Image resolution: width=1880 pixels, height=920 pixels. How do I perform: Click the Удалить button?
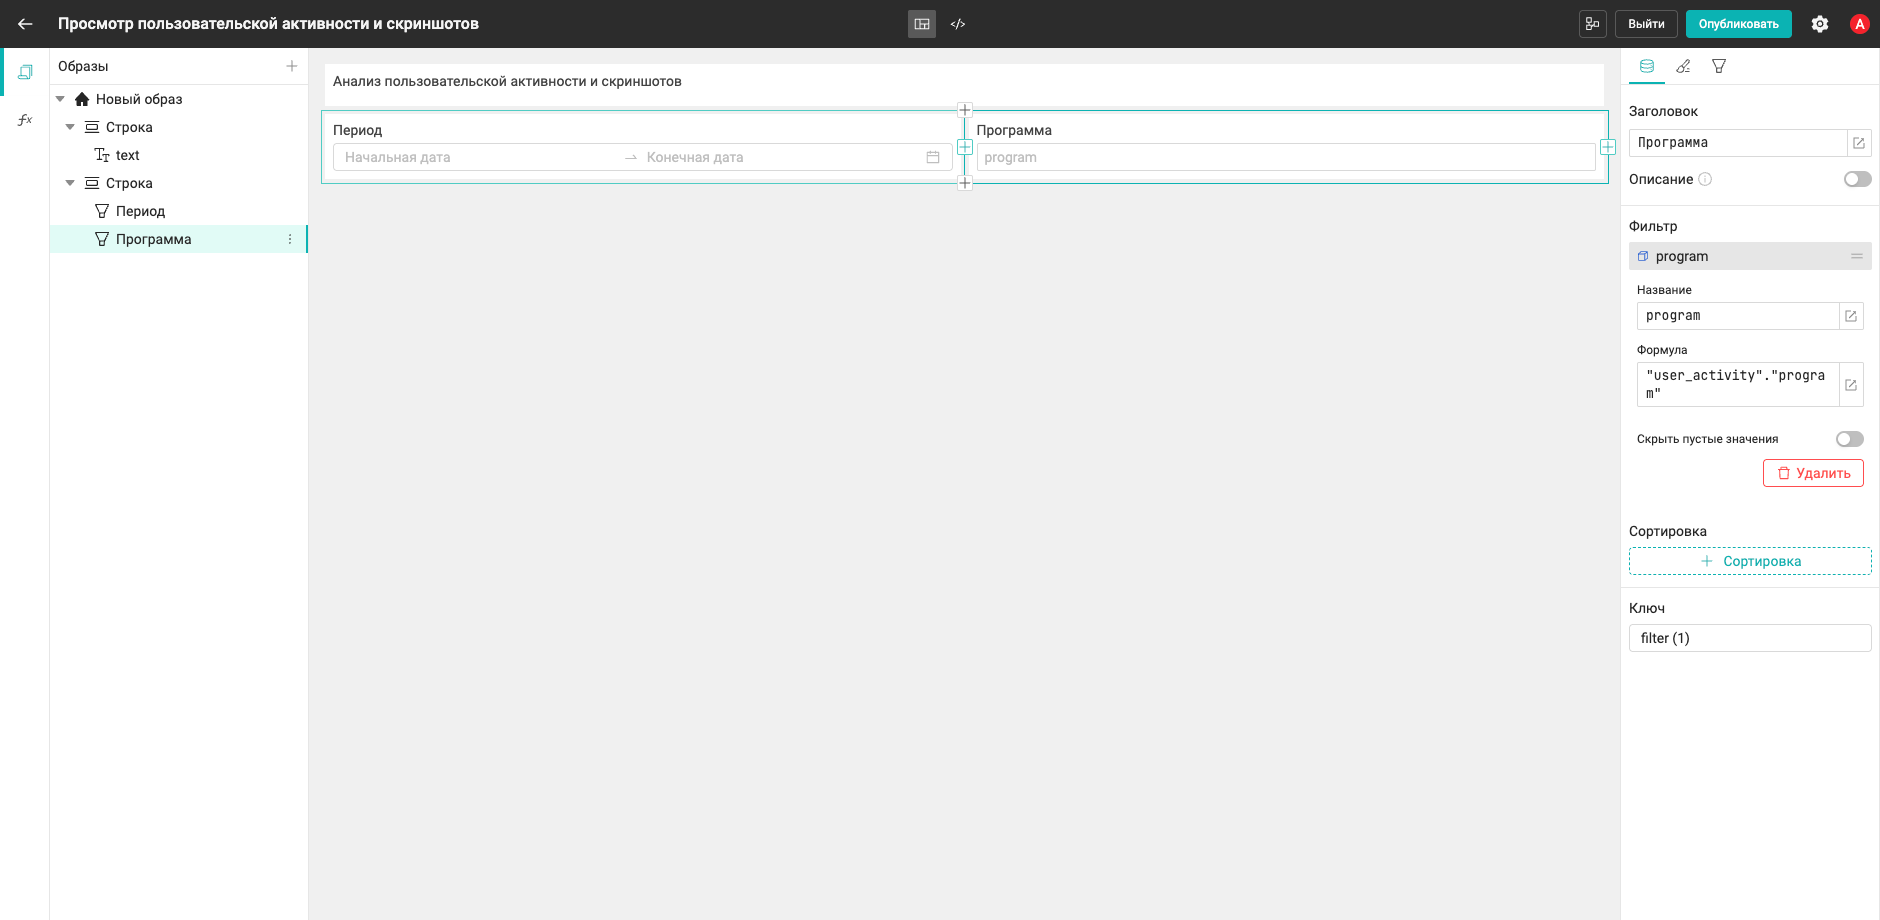coord(1813,473)
